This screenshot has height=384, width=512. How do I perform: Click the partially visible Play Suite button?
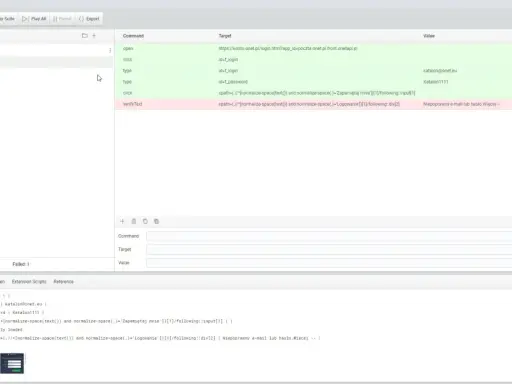(x=7, y=19)
